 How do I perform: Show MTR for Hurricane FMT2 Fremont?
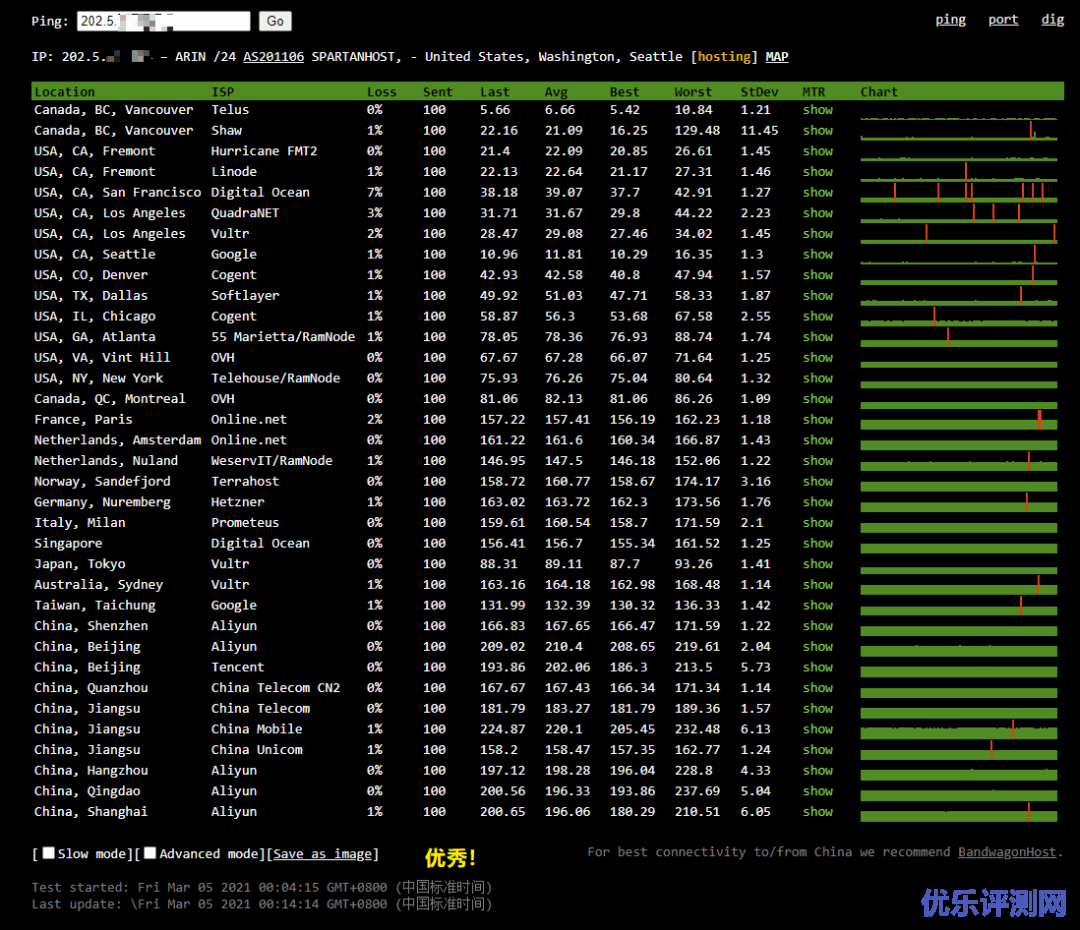tap(818, 151)
